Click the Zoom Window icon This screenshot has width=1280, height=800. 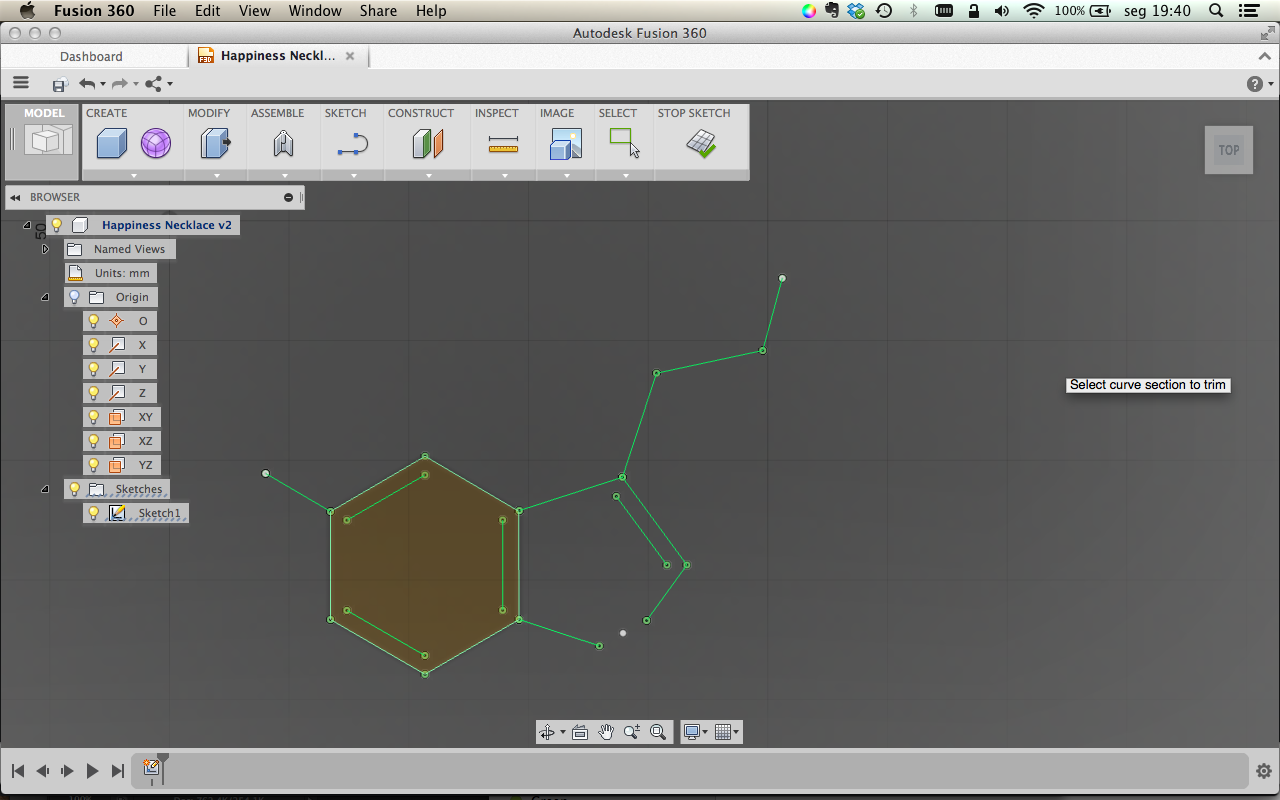[632, 732]
